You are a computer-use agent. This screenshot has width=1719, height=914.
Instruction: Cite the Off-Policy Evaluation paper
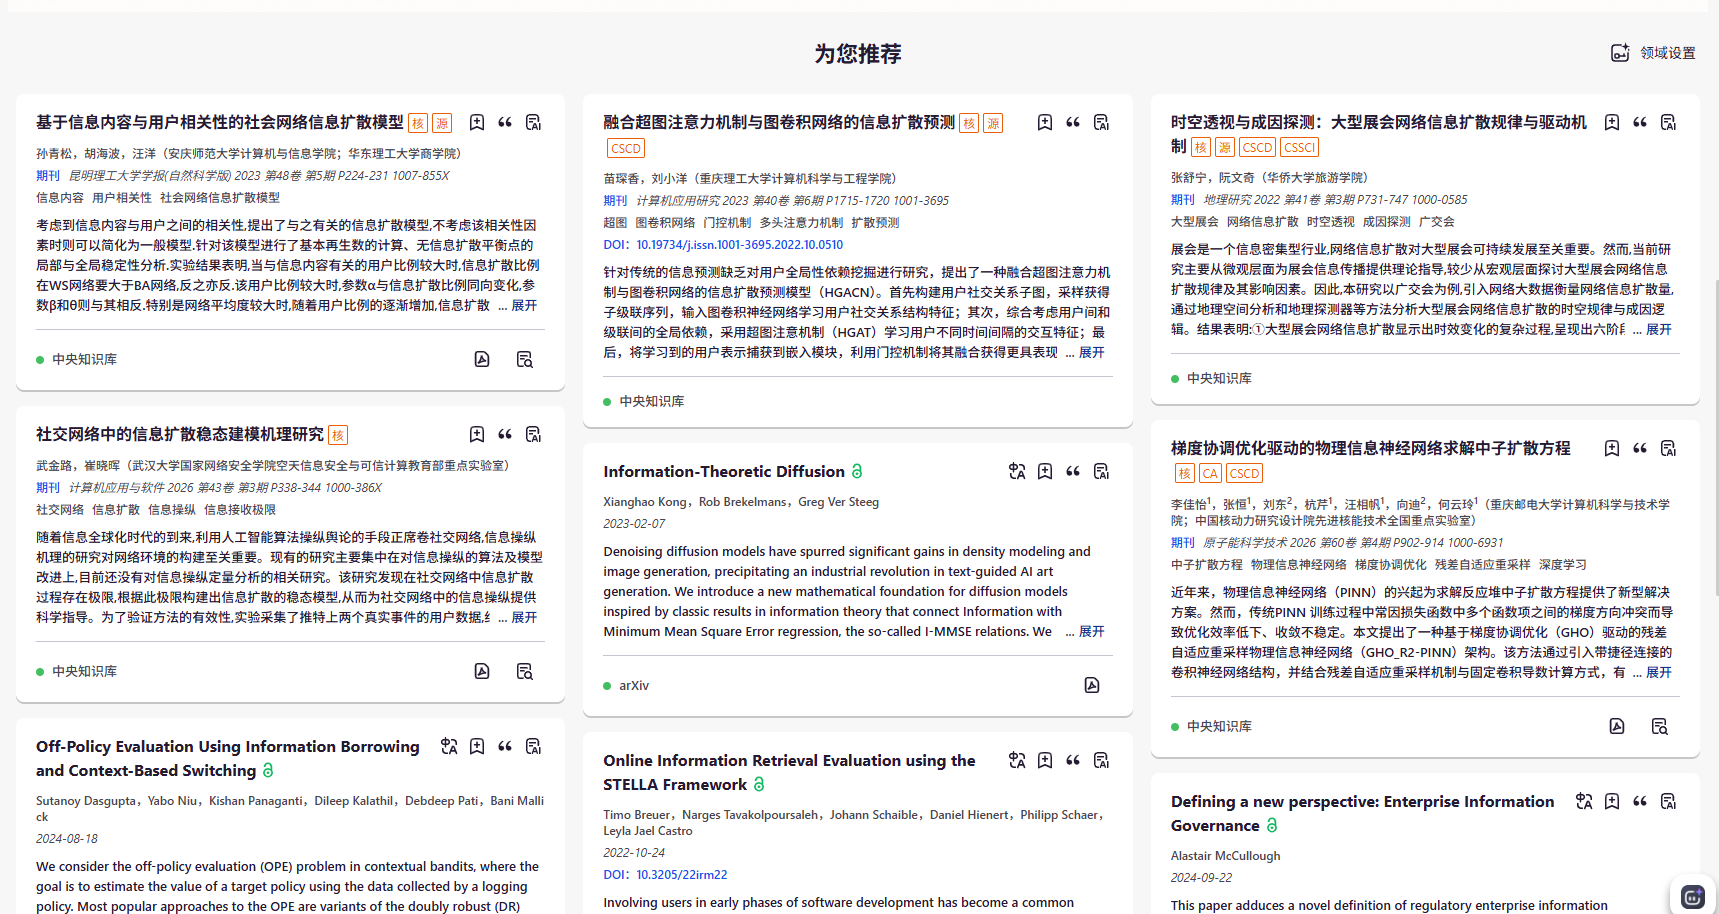505,746
